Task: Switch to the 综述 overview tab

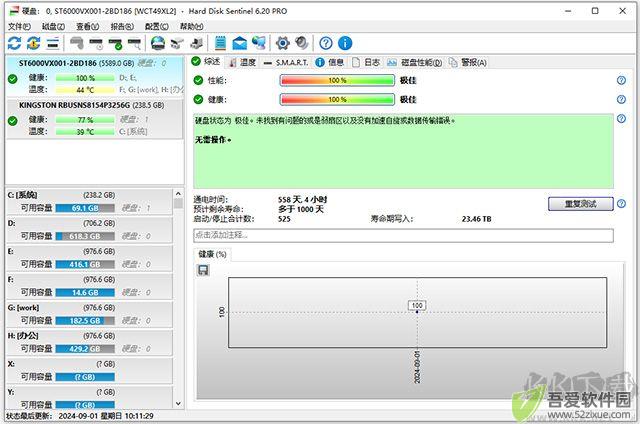Action: click(x=206, y=62)
